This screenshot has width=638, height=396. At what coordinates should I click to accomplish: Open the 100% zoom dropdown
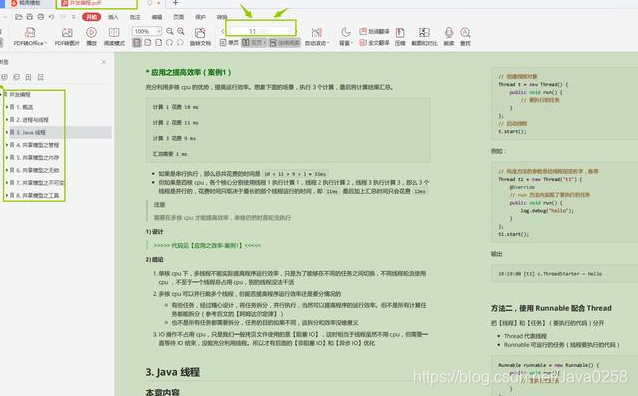[159, 31]
